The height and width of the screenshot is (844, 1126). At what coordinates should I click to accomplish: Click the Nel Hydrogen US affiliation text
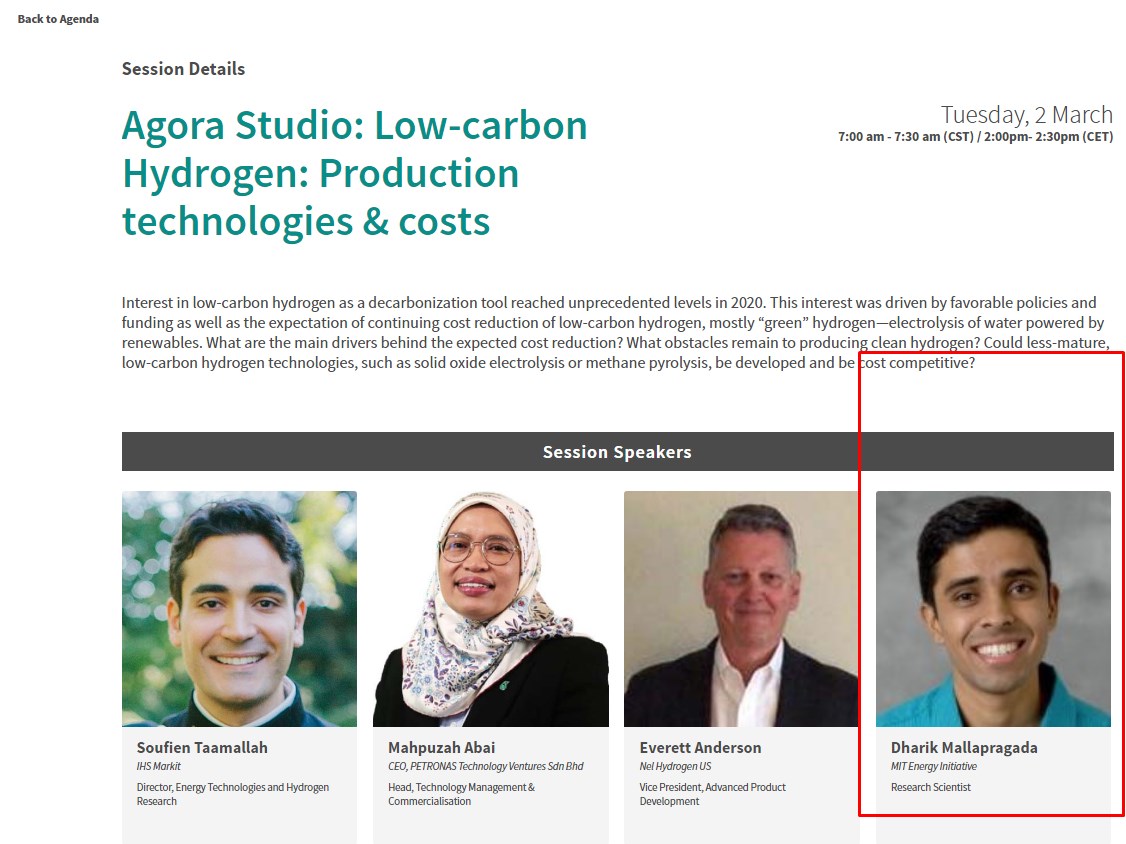click(675, 766)
